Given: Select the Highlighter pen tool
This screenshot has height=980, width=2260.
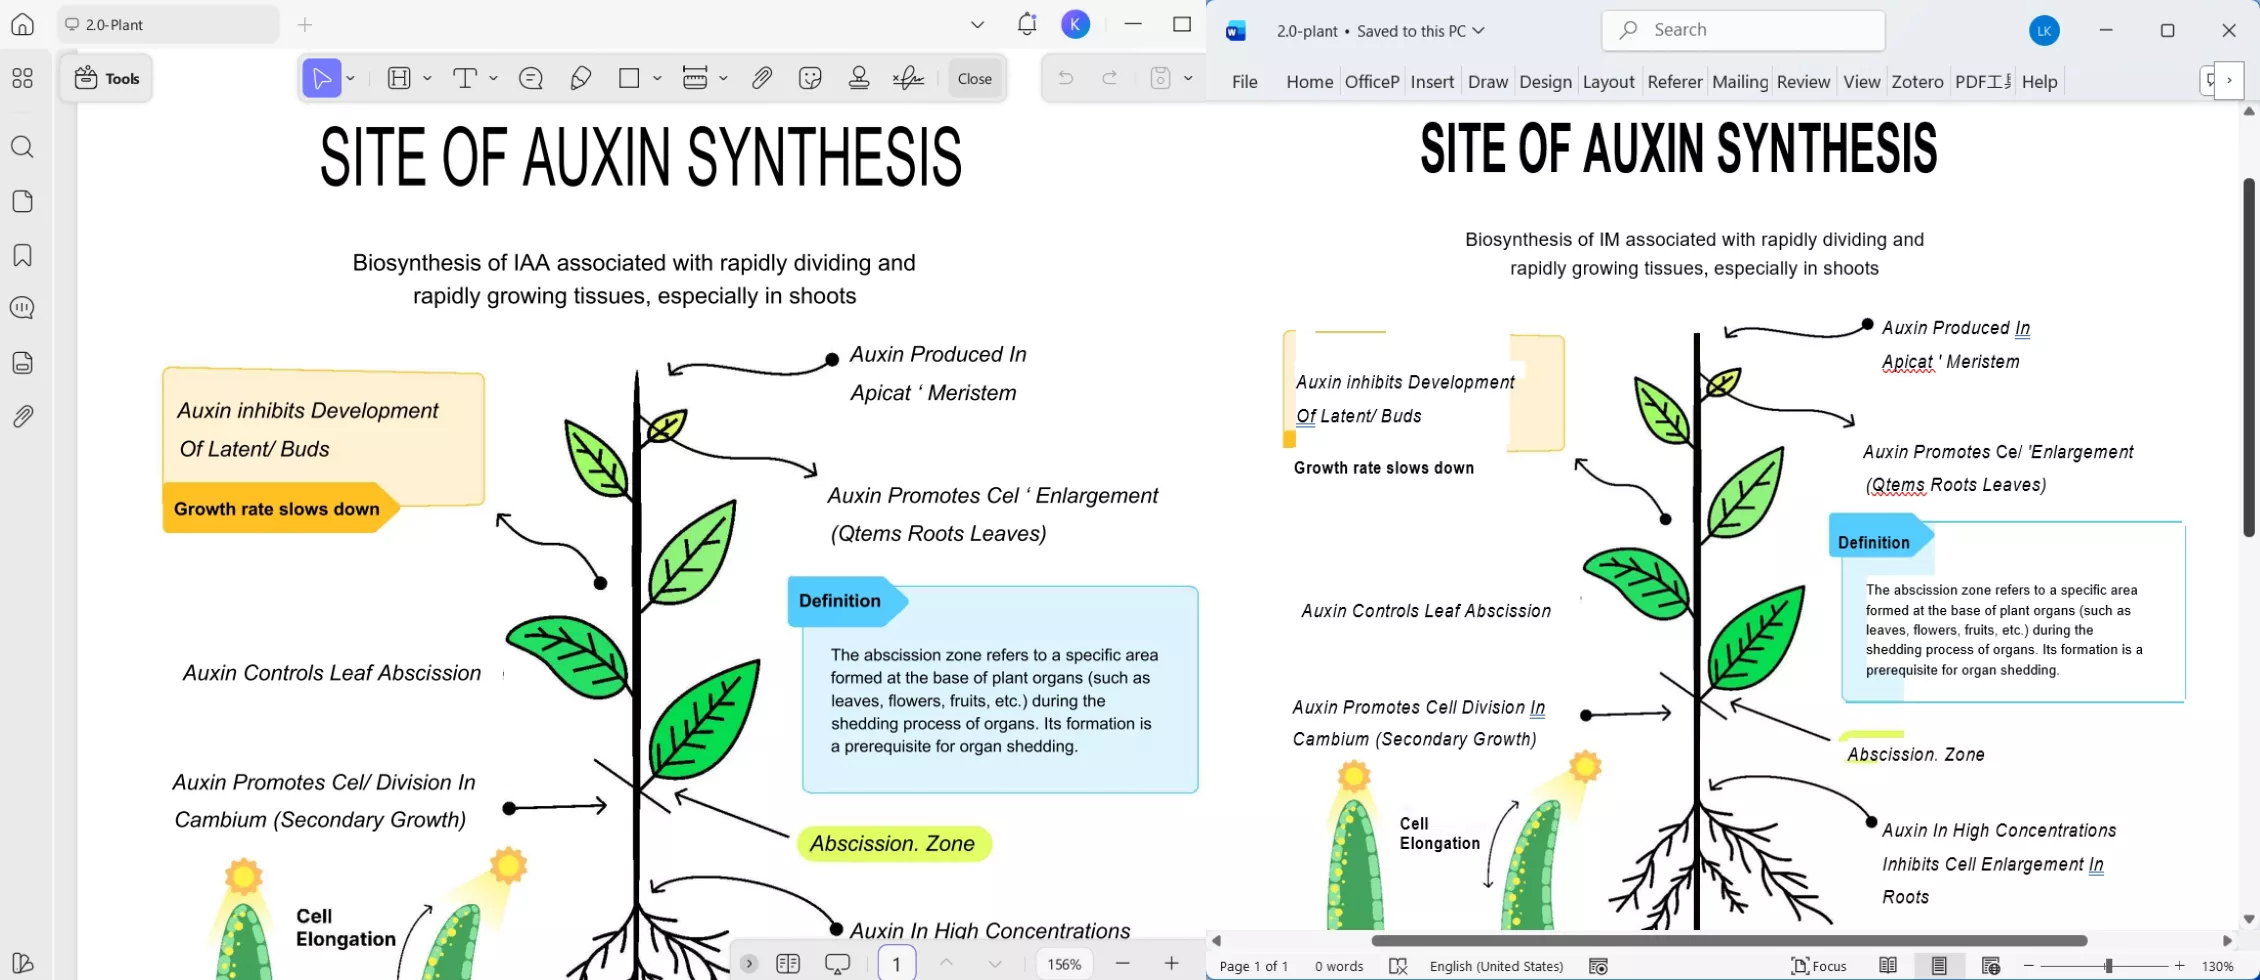Looking at the screenshot, I should coord(581,78).
